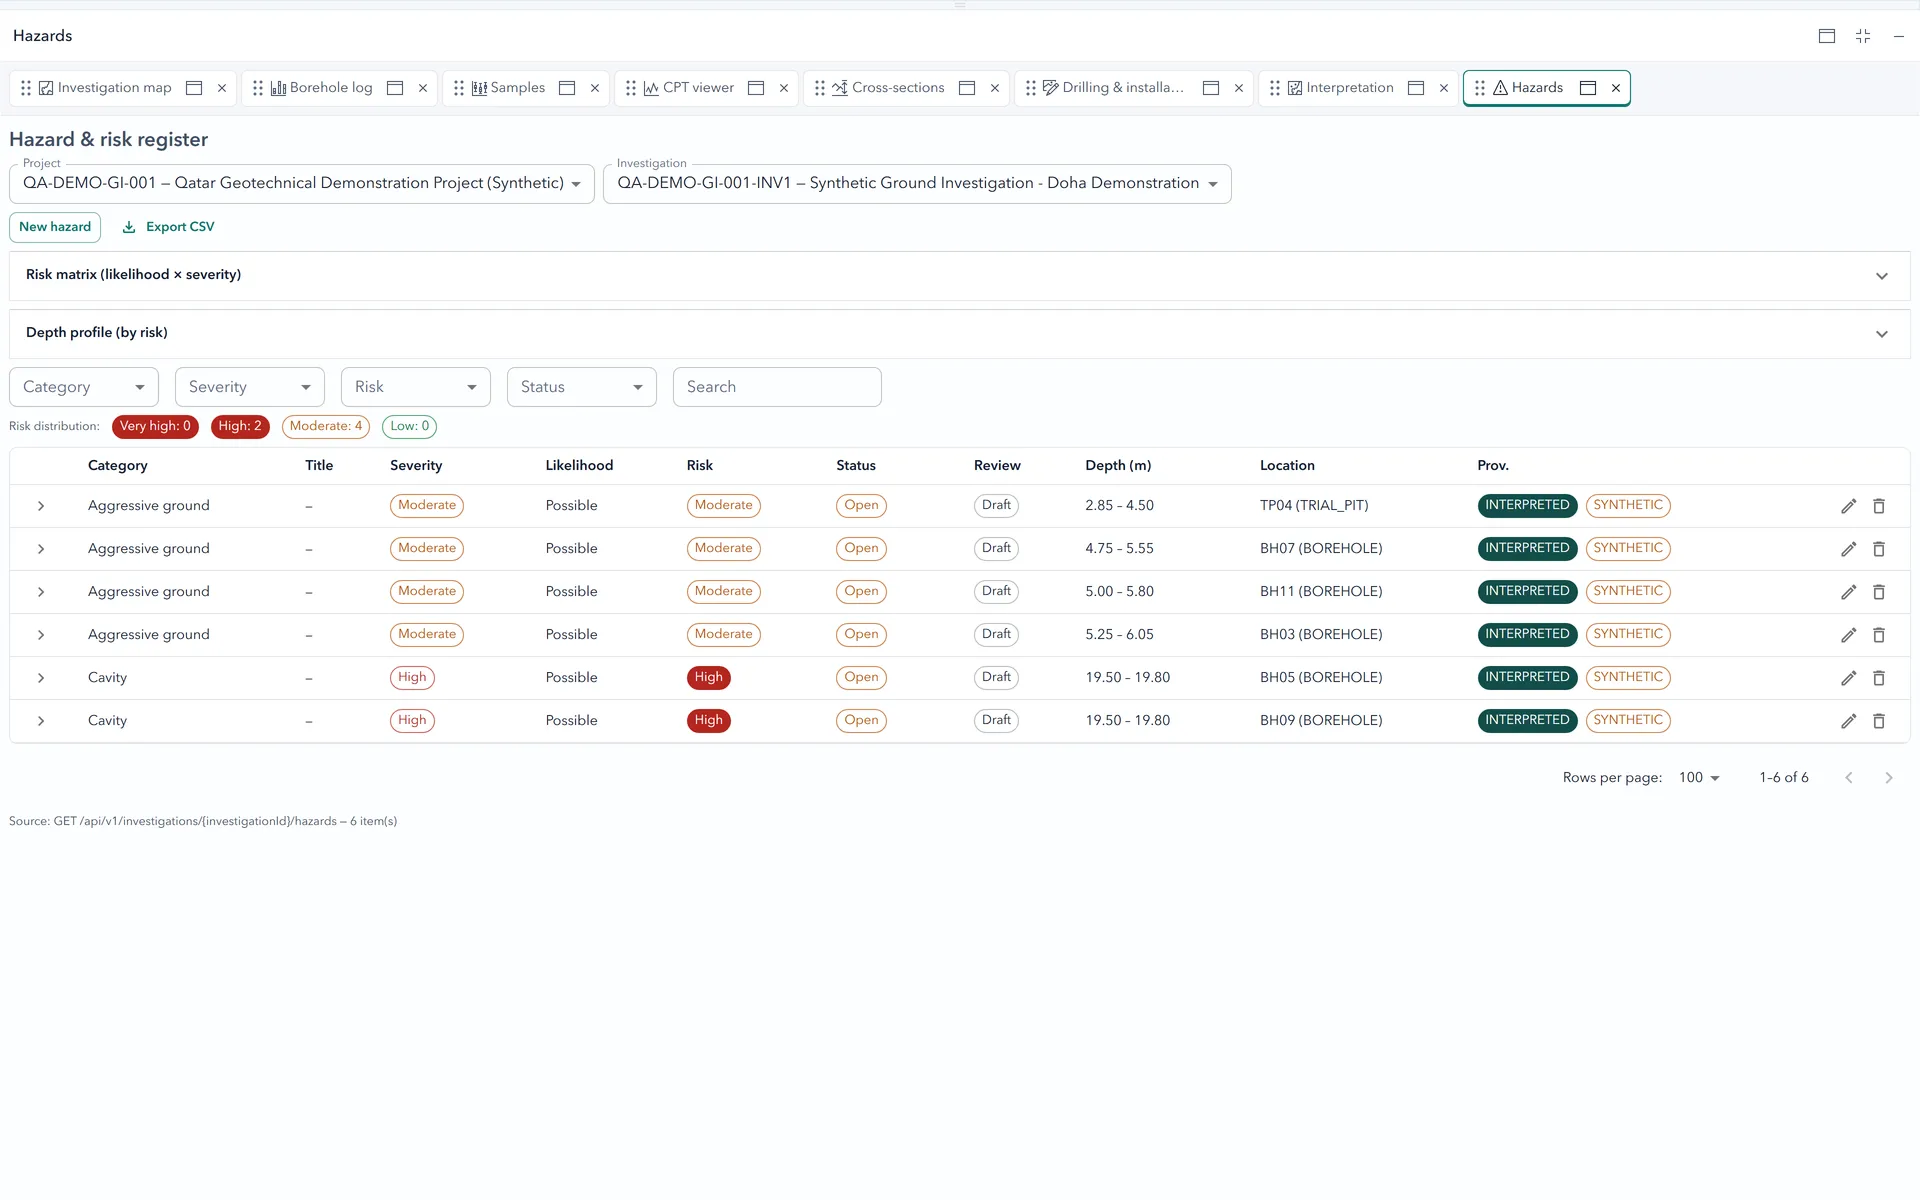Viewport: 1920px width, 1200px height.
Task: Open the Severity filter dropdown
Action: (250, 387)
